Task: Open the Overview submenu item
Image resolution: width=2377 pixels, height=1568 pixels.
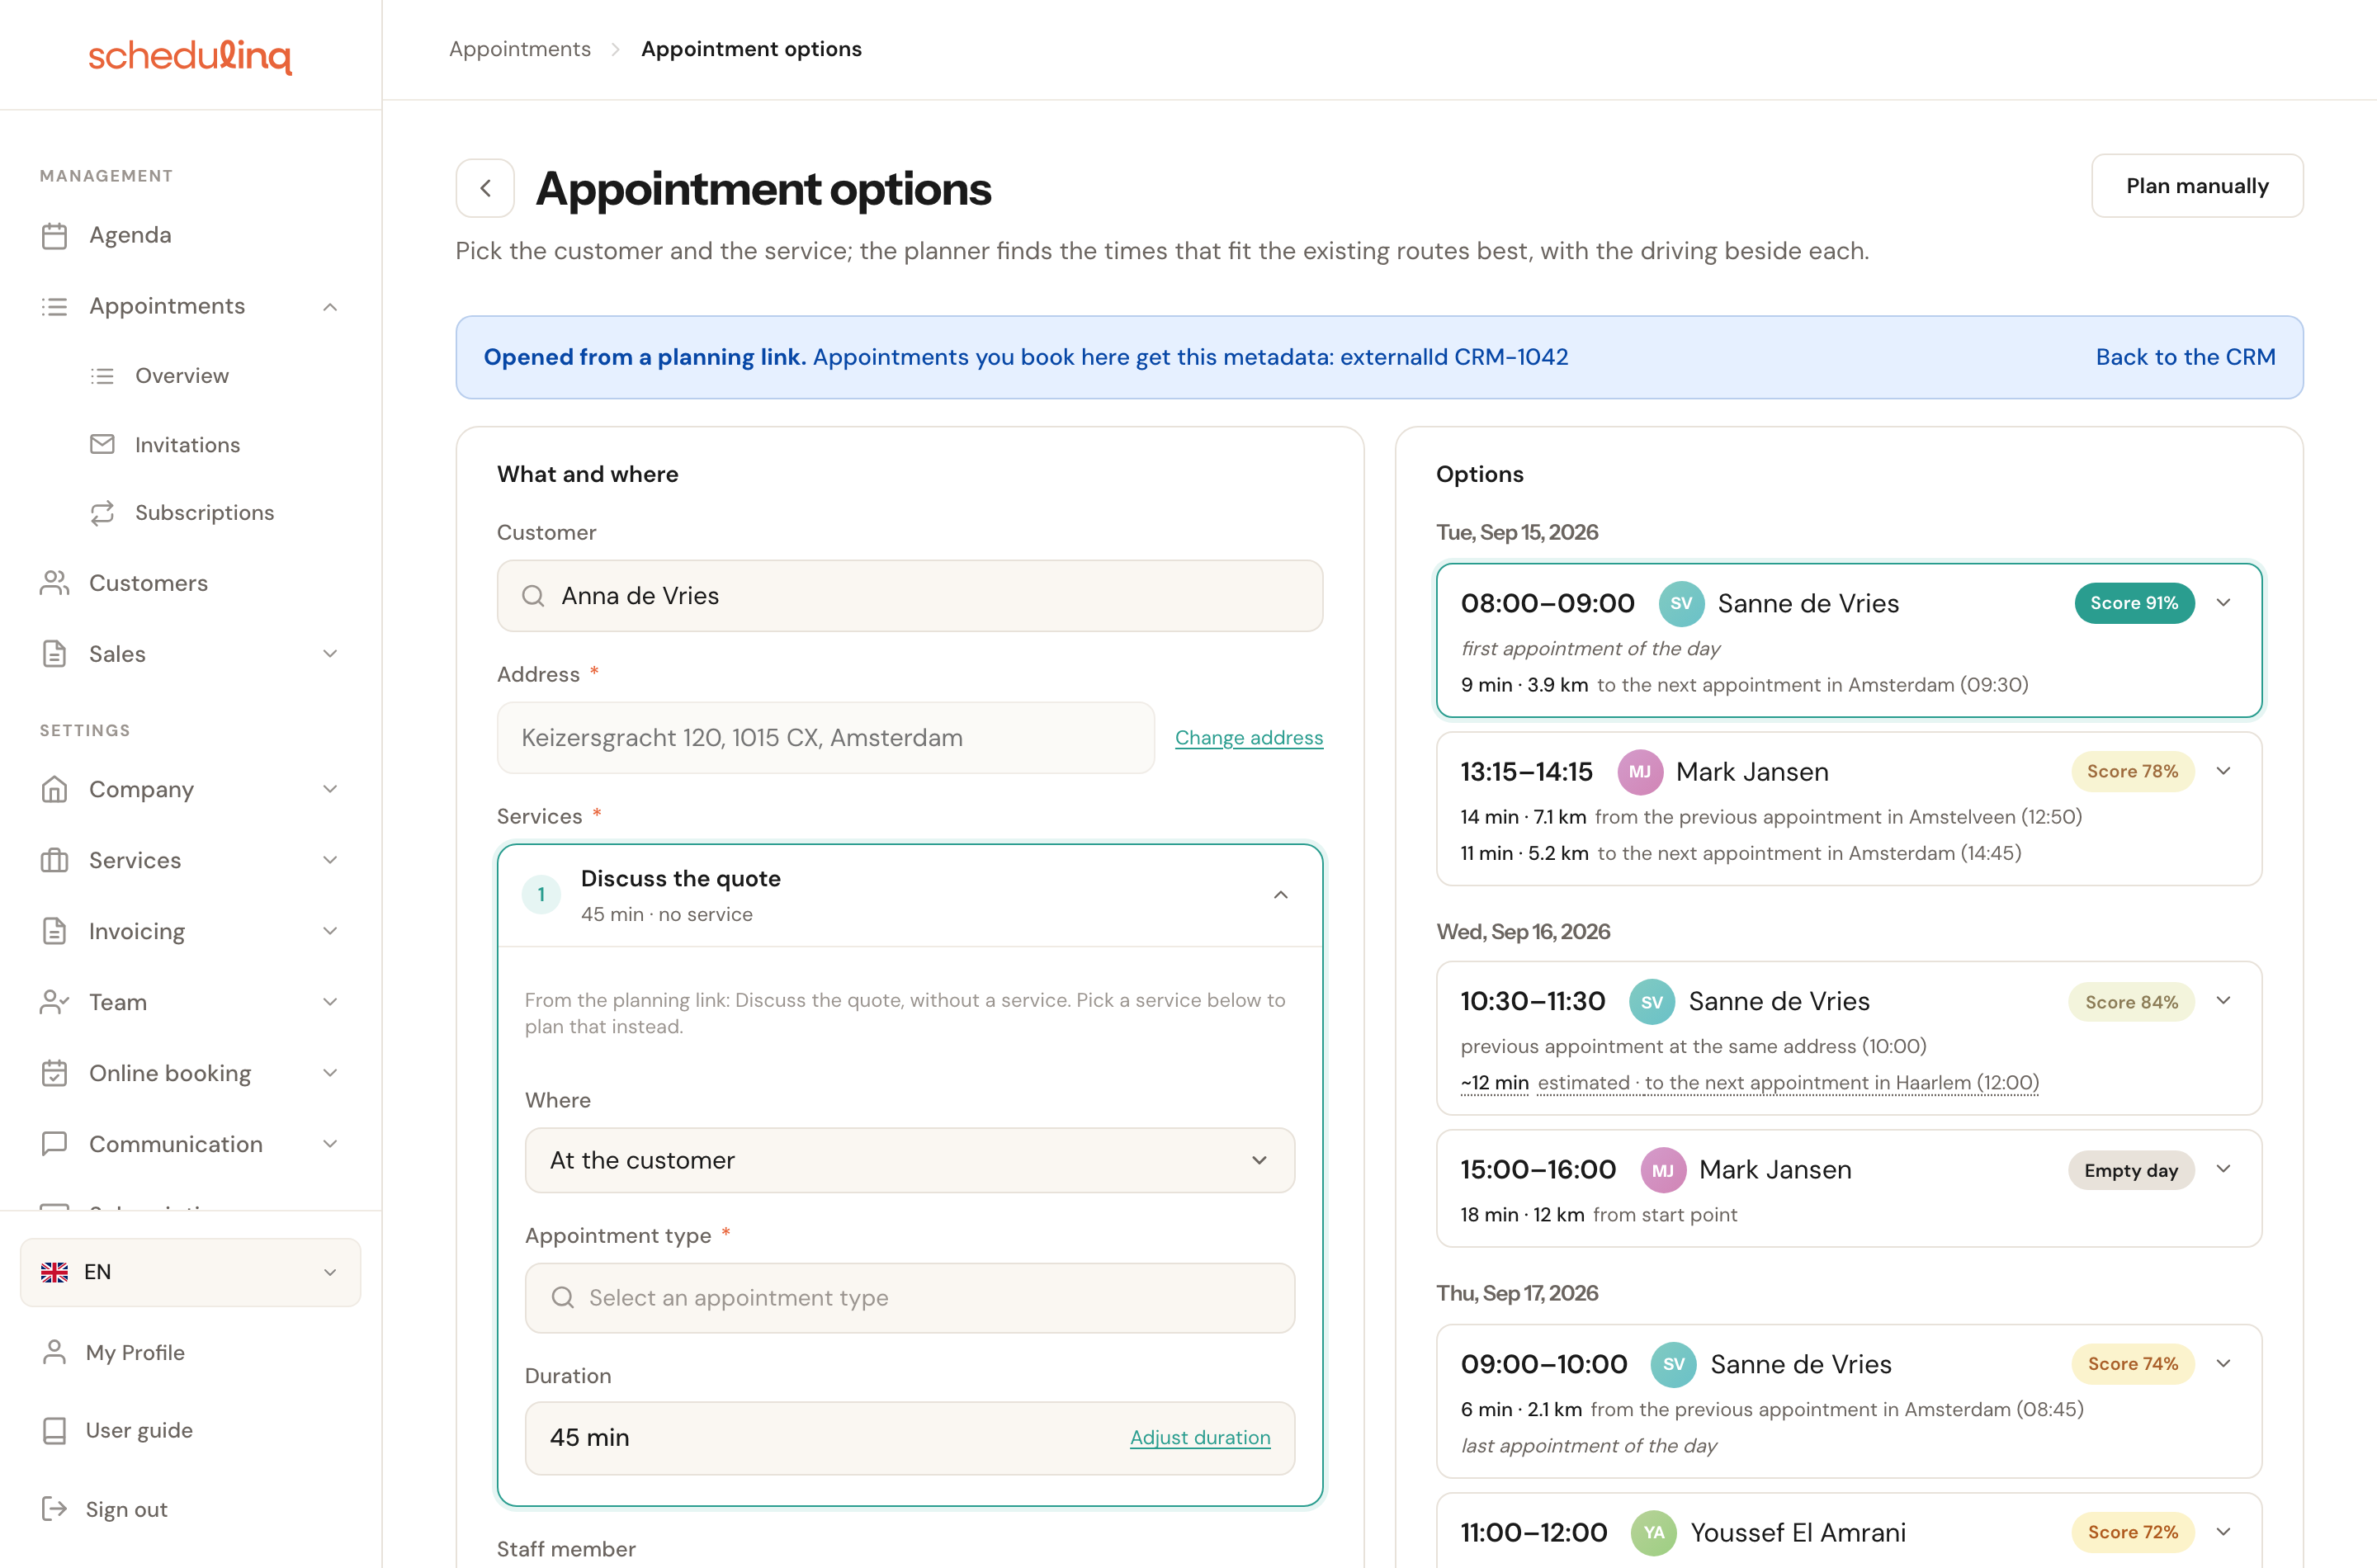Action: [182, 376]
